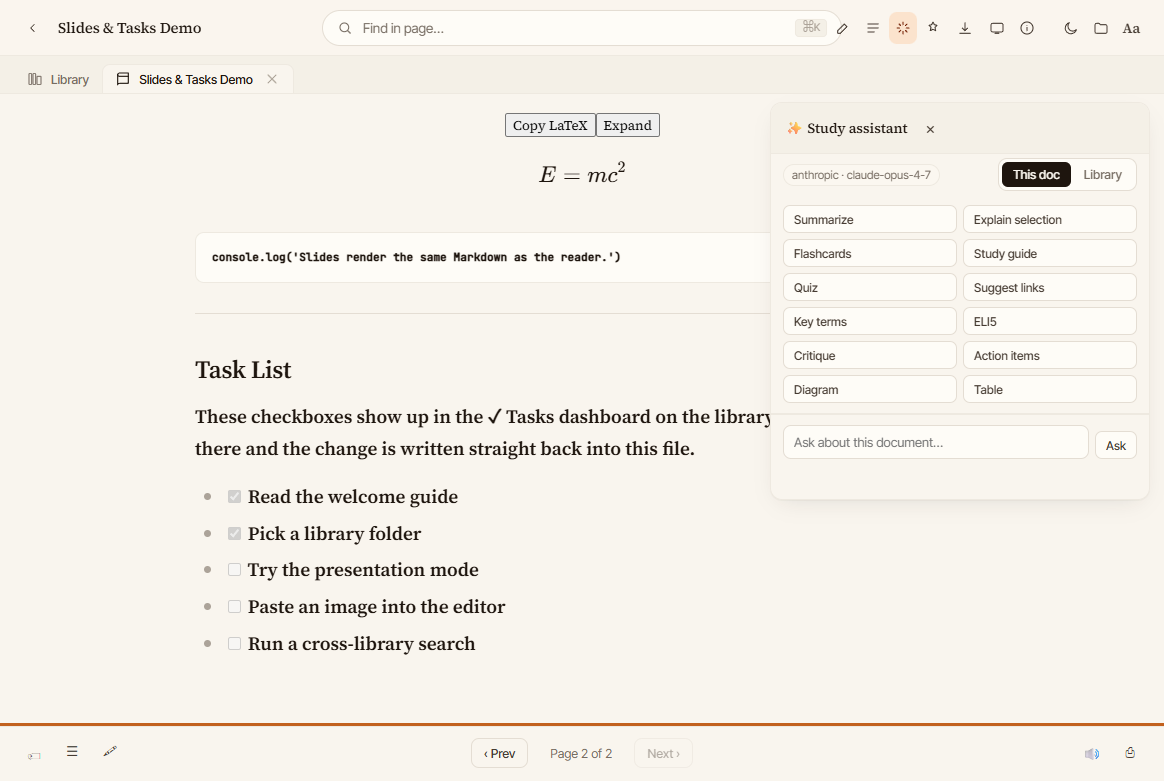The width and height of the screenshot is (1164, 781).
Task: Click the 'Study assistant' panel title
Action: coord(857,128)
